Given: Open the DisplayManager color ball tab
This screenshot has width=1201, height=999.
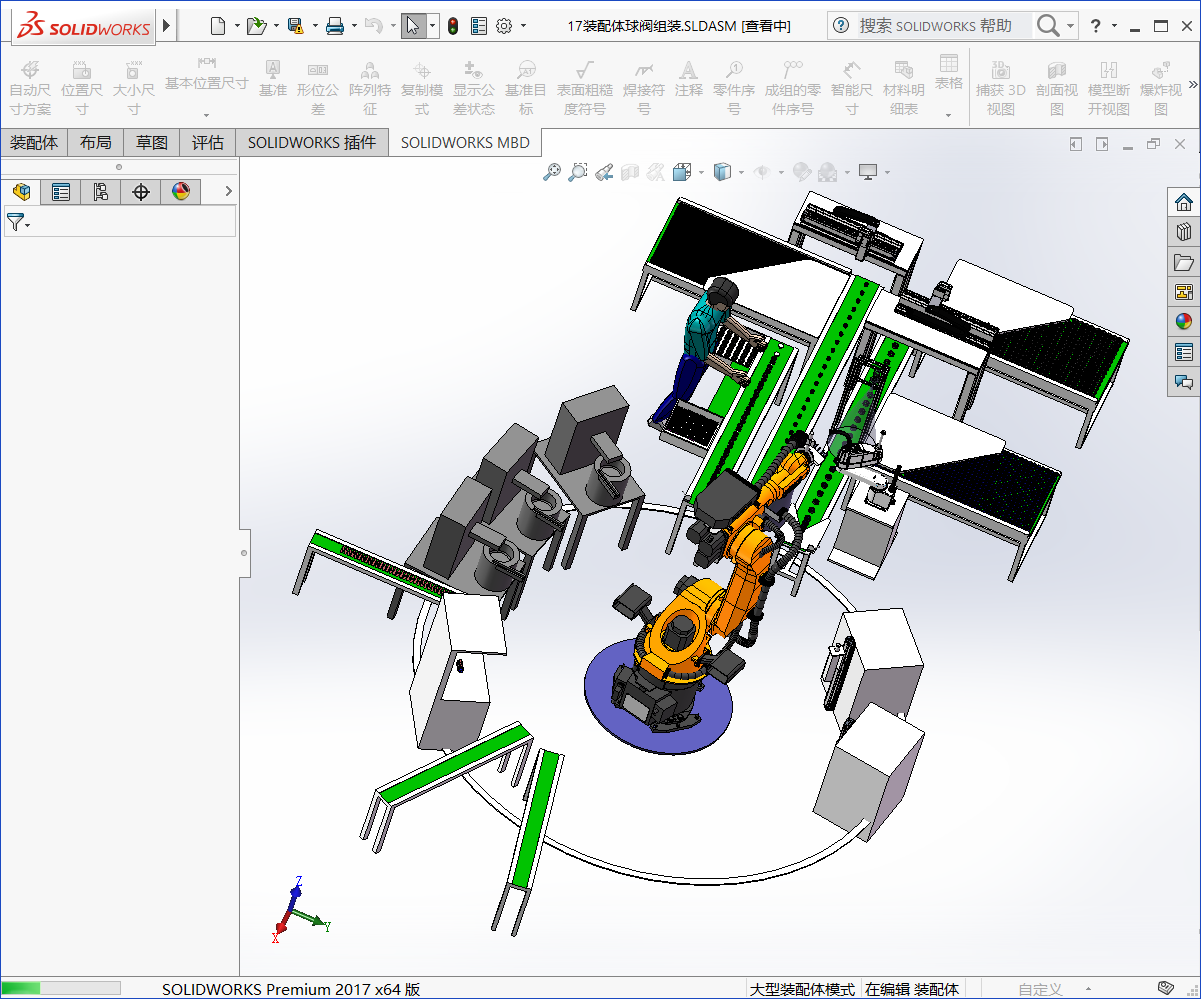Looking at the screenshot, I should point(181,192).
